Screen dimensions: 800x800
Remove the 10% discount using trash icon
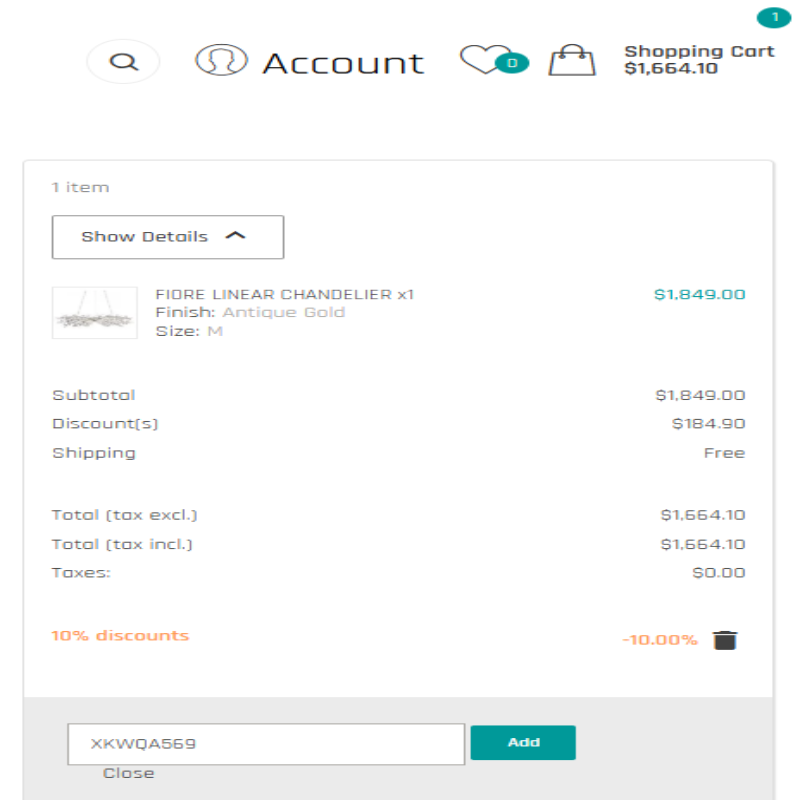coord(725,640)
